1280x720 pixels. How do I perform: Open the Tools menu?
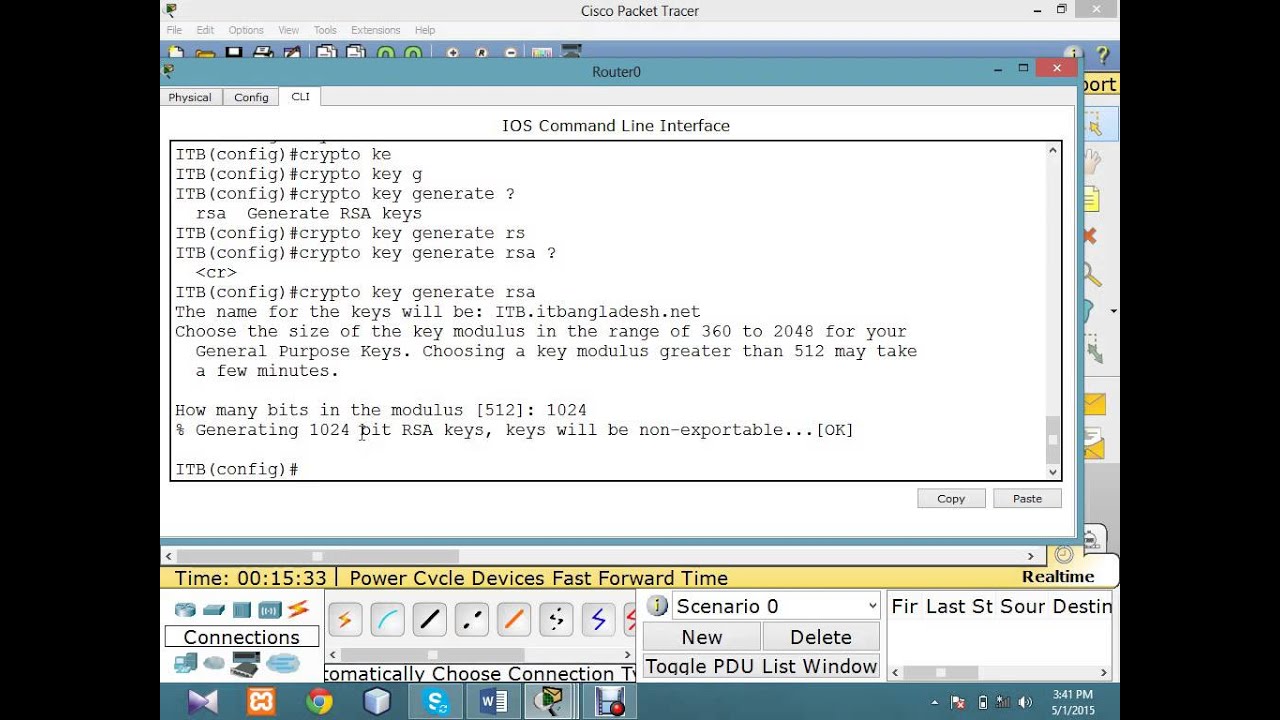[325, 30]
